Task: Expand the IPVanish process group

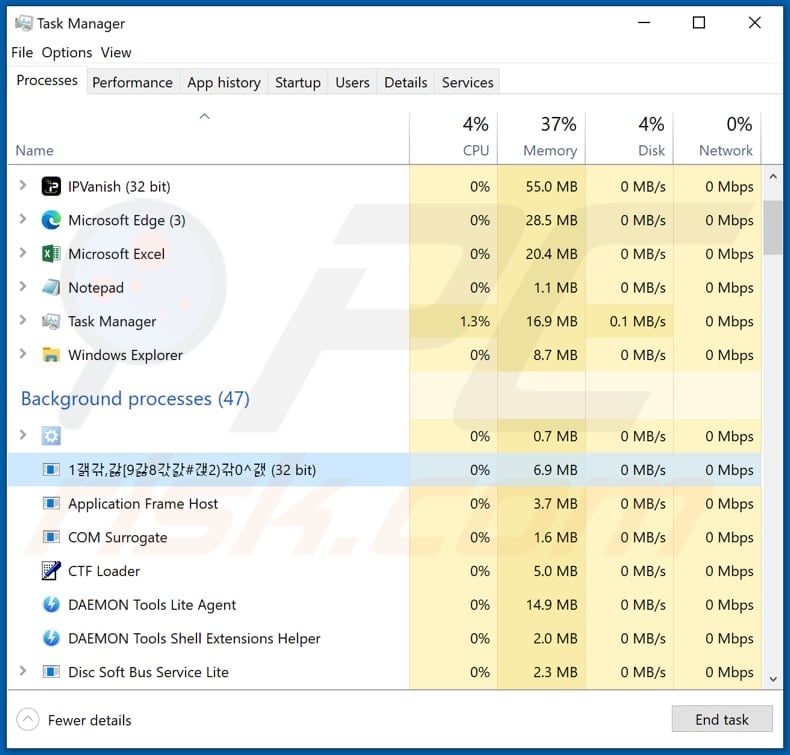Action: tap(23, 187)
